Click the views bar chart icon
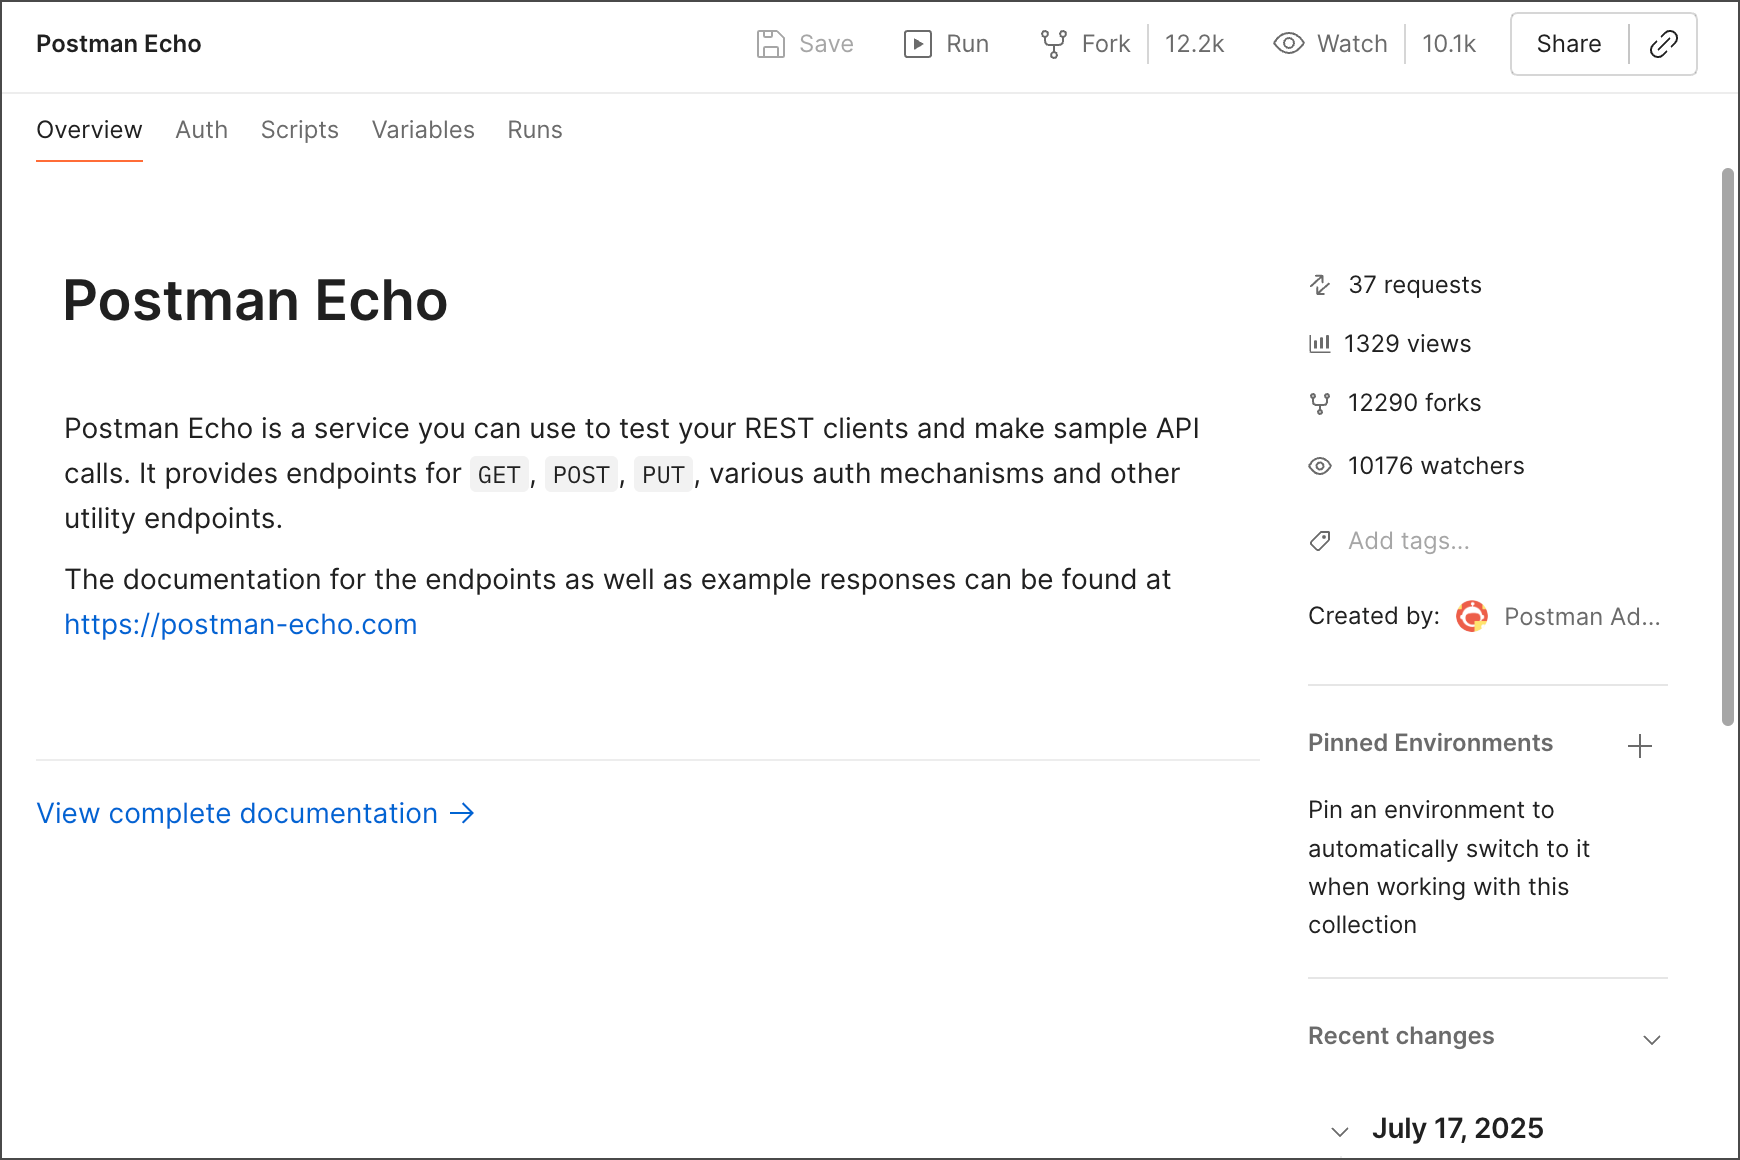Image resolution: width=1740 pixels, height=1160 pixels. [1320, 344]
